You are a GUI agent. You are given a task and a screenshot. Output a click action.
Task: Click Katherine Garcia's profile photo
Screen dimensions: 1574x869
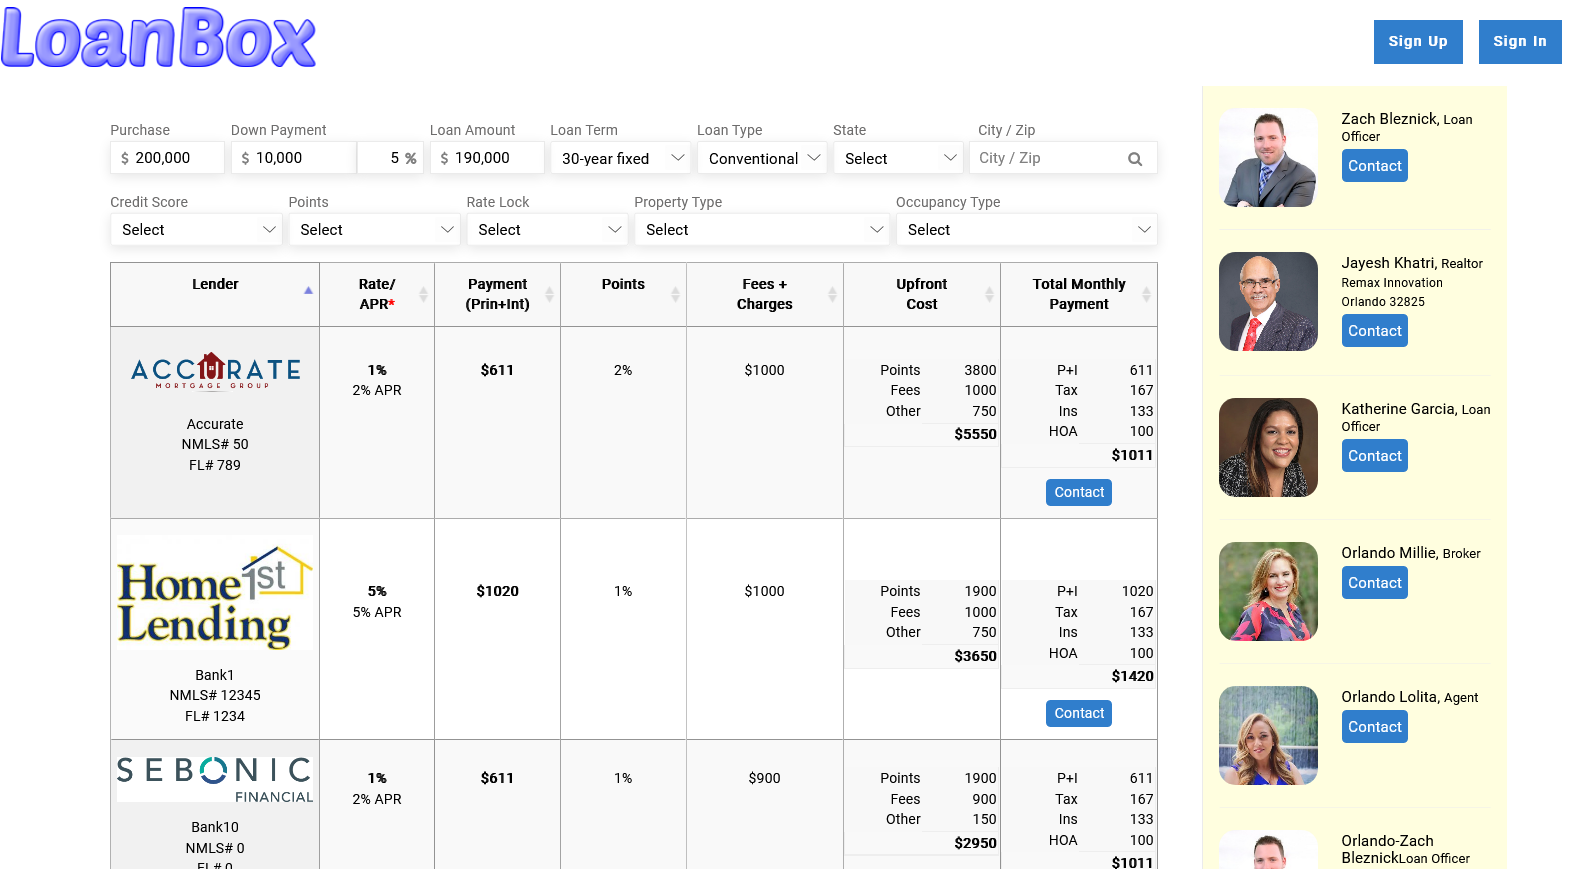coord(1268,447)
